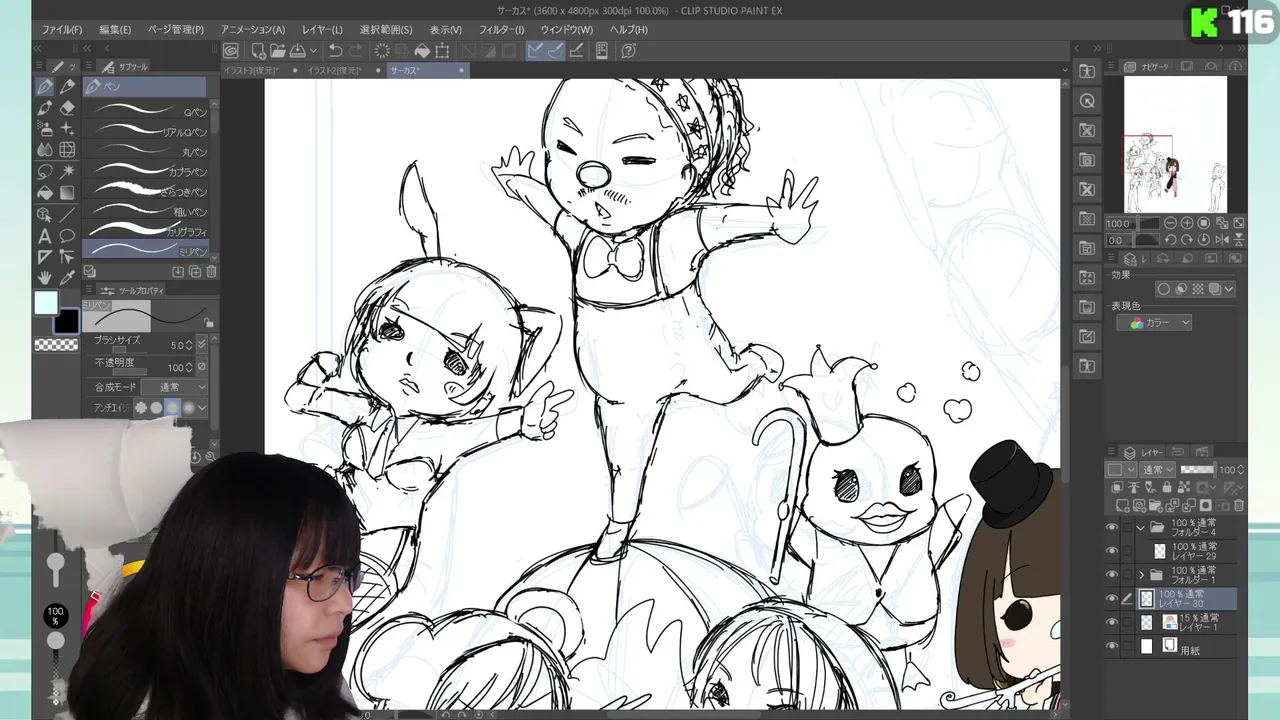Select the Gradient tool
This screenshot has width=1280, height=720.
point(67,192)
